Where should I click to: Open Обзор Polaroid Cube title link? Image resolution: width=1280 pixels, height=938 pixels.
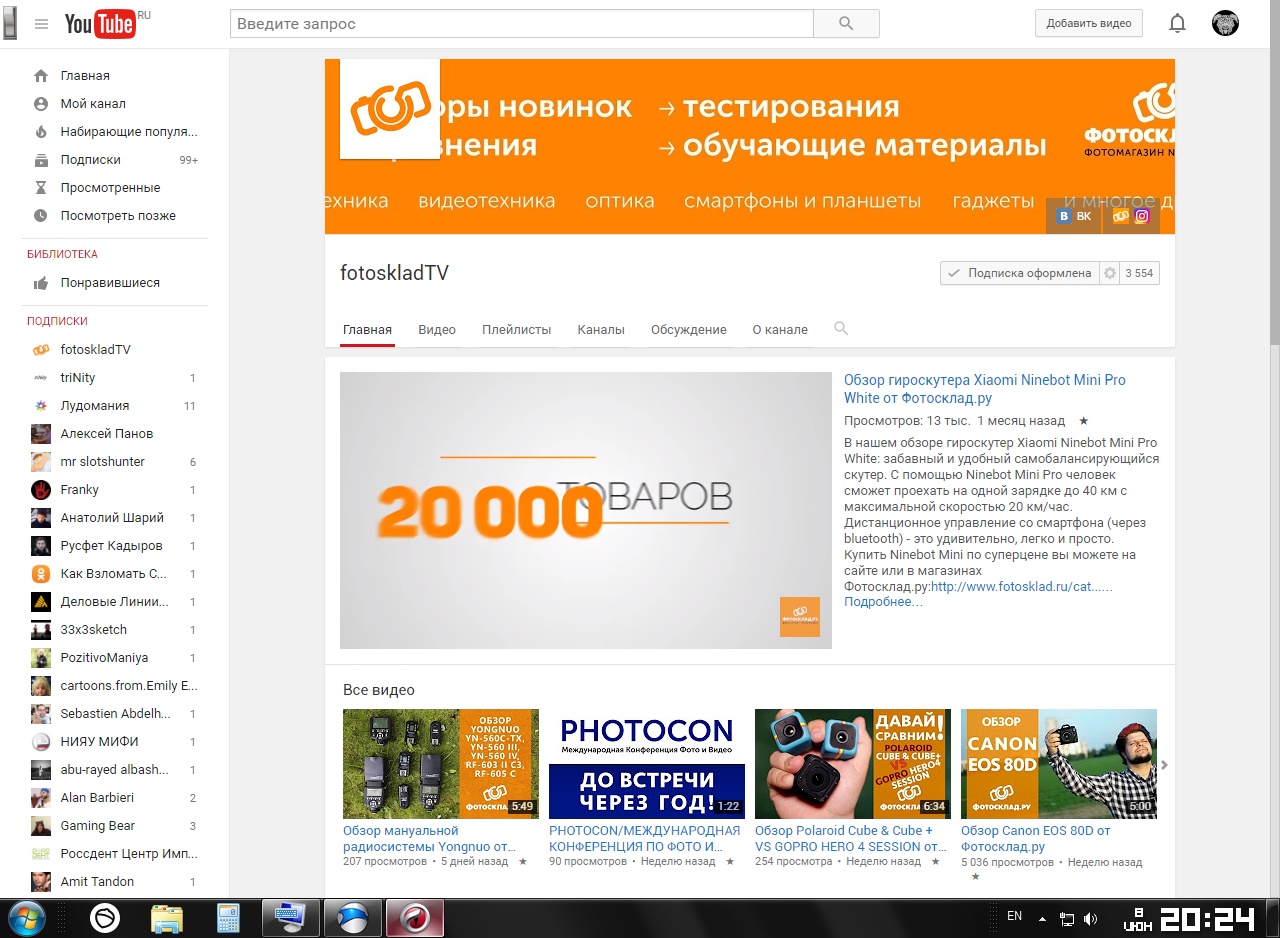point(850,838)
